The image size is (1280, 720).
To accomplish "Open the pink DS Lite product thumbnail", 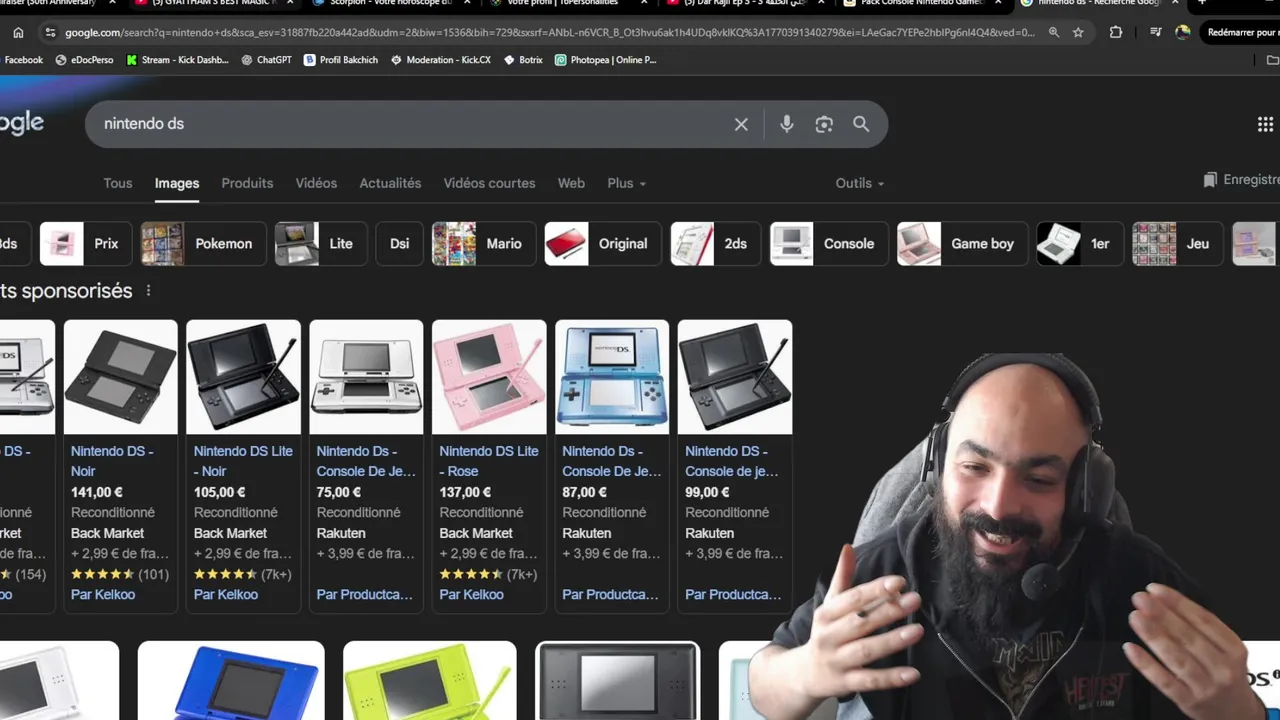I will point(489,377).
